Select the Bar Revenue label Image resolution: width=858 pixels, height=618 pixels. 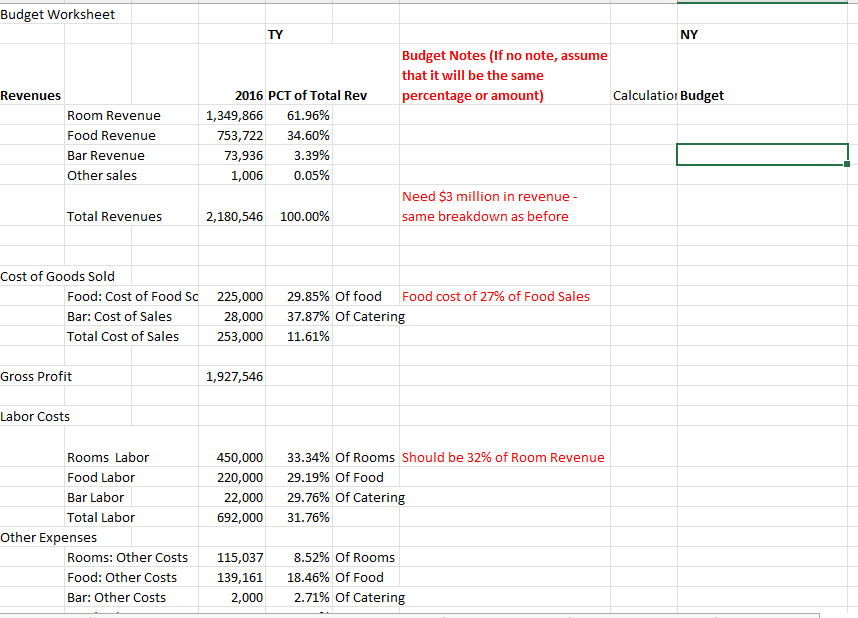coord(107,155)
